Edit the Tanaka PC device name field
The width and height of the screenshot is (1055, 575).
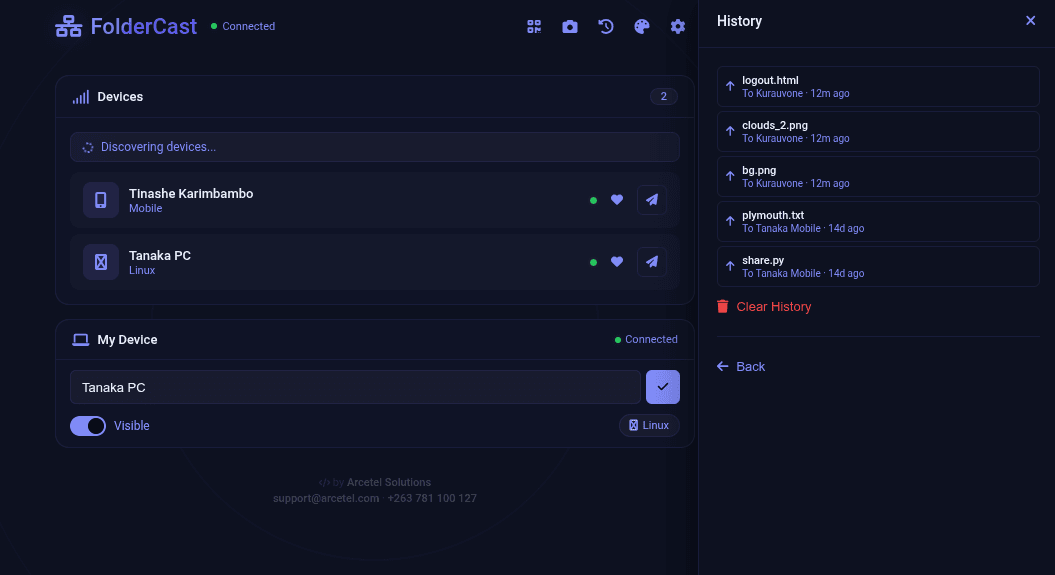tap(355, 387)
